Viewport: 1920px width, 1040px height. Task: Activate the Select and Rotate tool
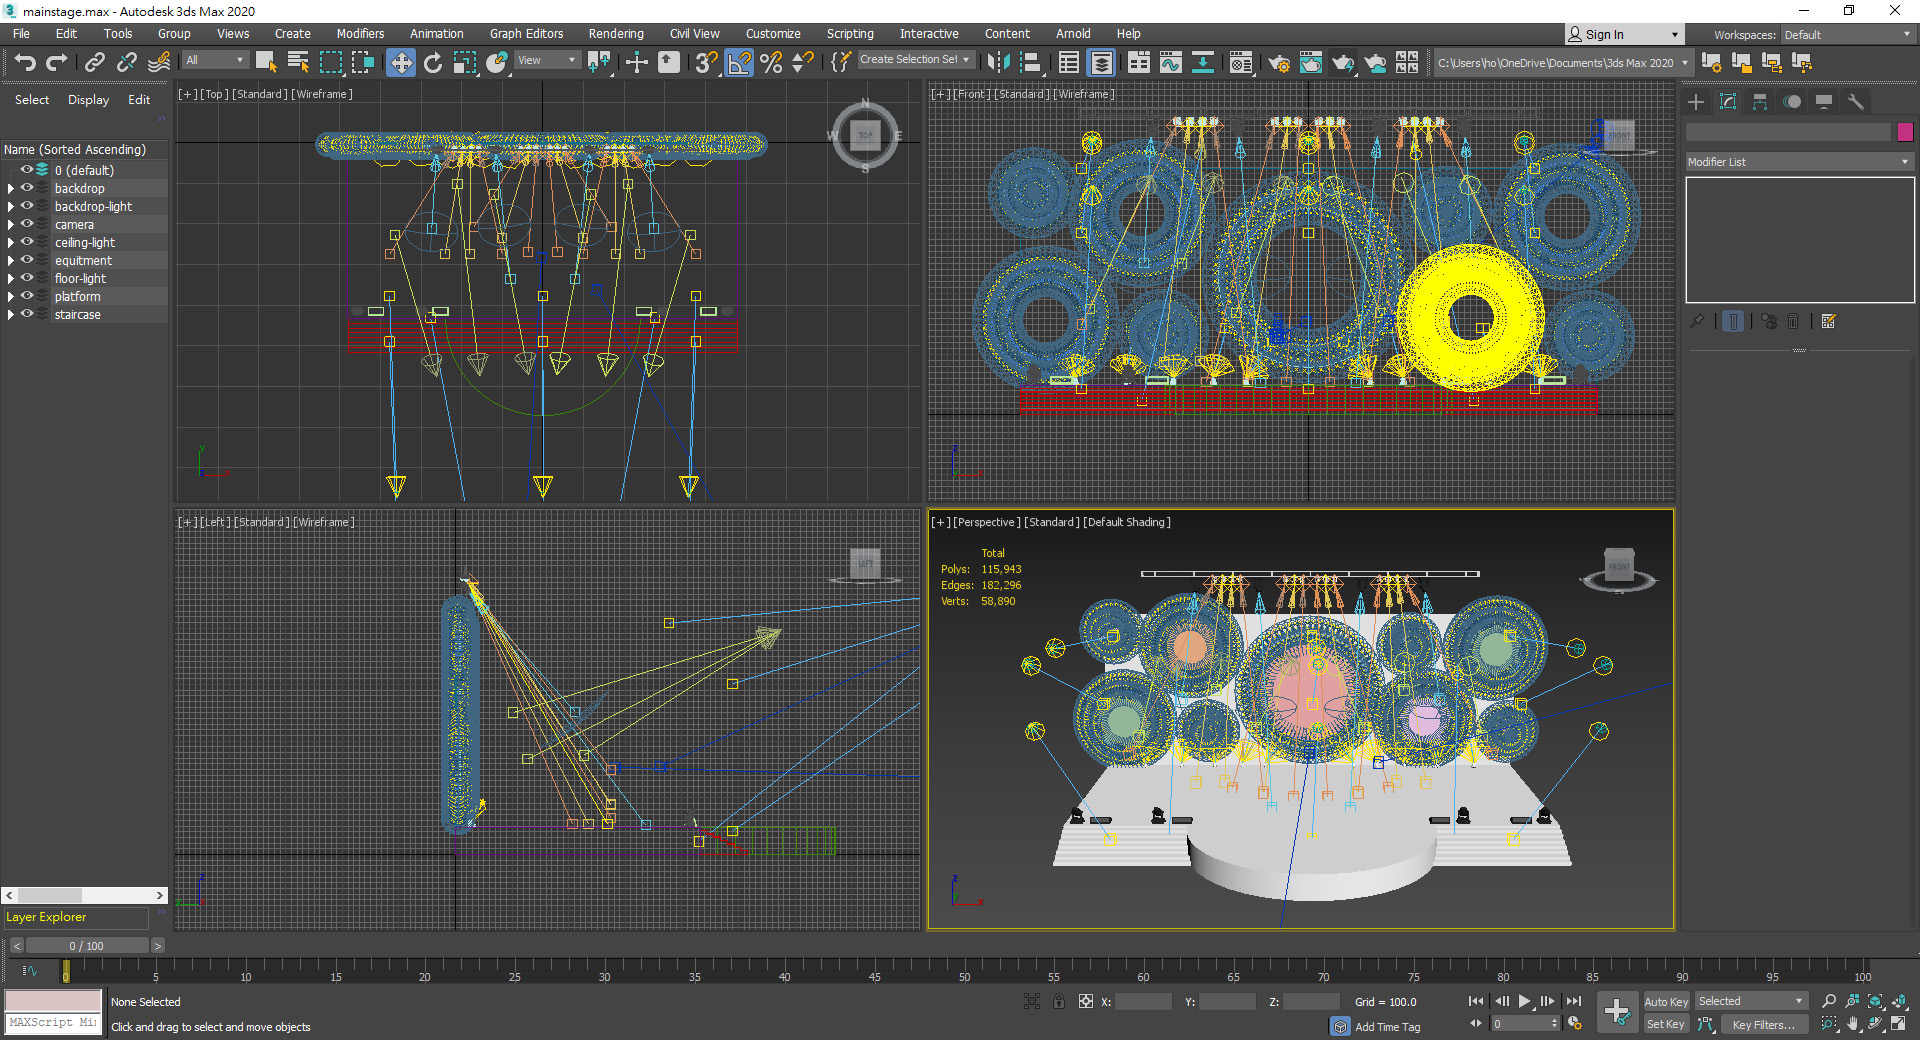click(x=433, y=63)
